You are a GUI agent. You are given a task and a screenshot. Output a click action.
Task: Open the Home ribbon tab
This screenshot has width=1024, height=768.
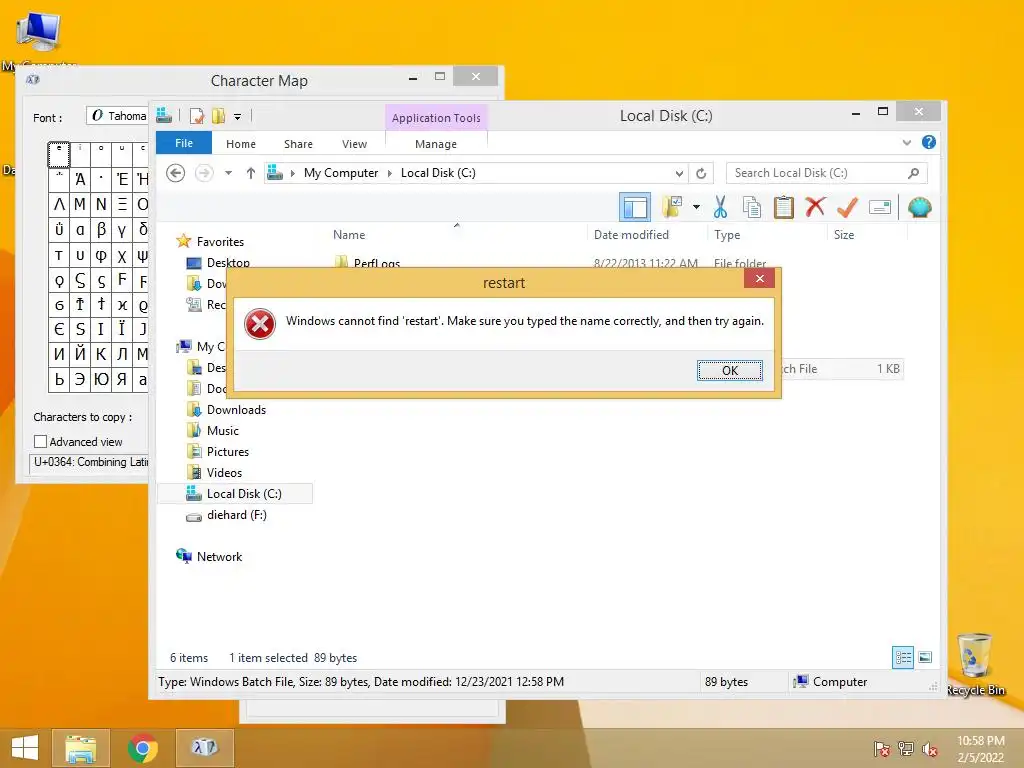240,144
